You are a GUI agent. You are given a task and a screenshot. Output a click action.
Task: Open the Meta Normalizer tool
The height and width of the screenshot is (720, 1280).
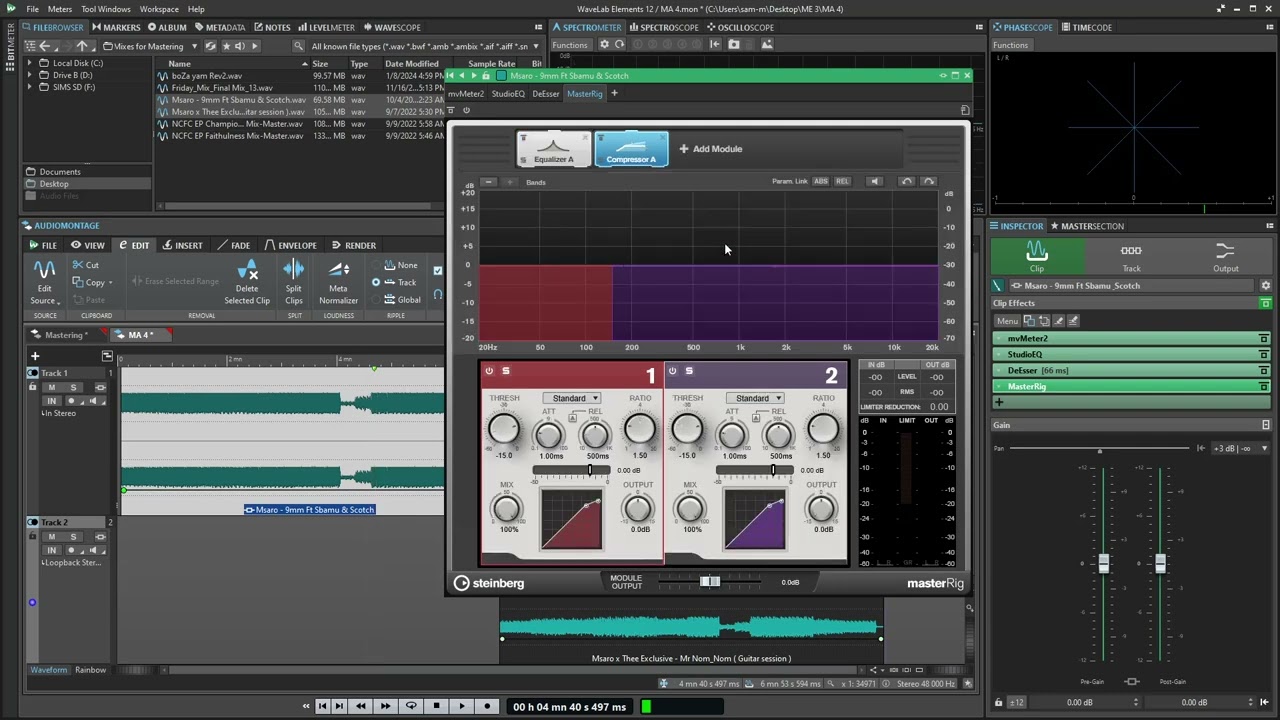(x=338, y=282)
